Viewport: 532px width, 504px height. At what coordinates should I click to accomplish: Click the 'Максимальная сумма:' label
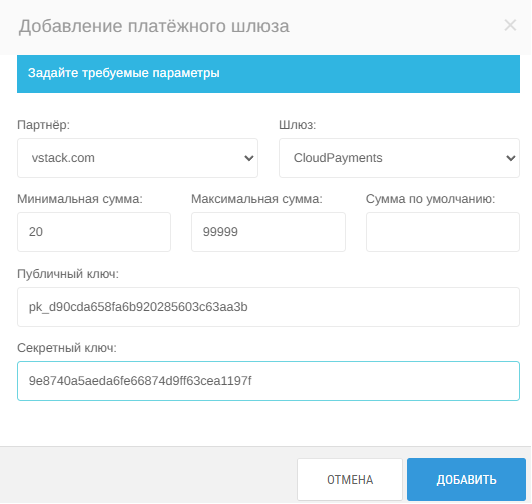257,199
